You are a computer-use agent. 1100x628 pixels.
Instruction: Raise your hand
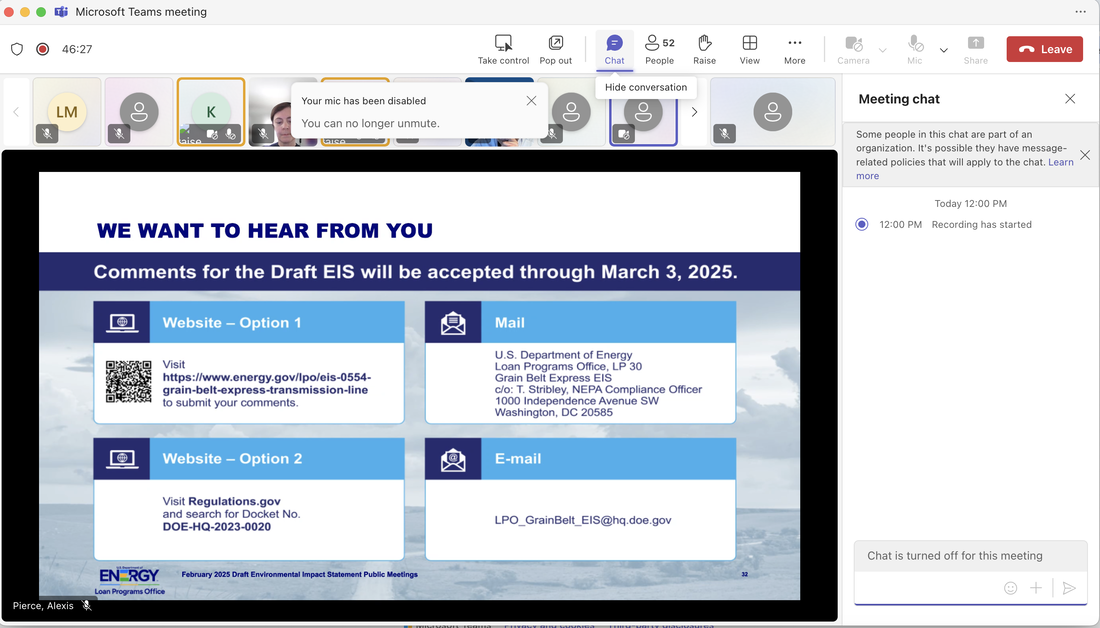[704, 49]
